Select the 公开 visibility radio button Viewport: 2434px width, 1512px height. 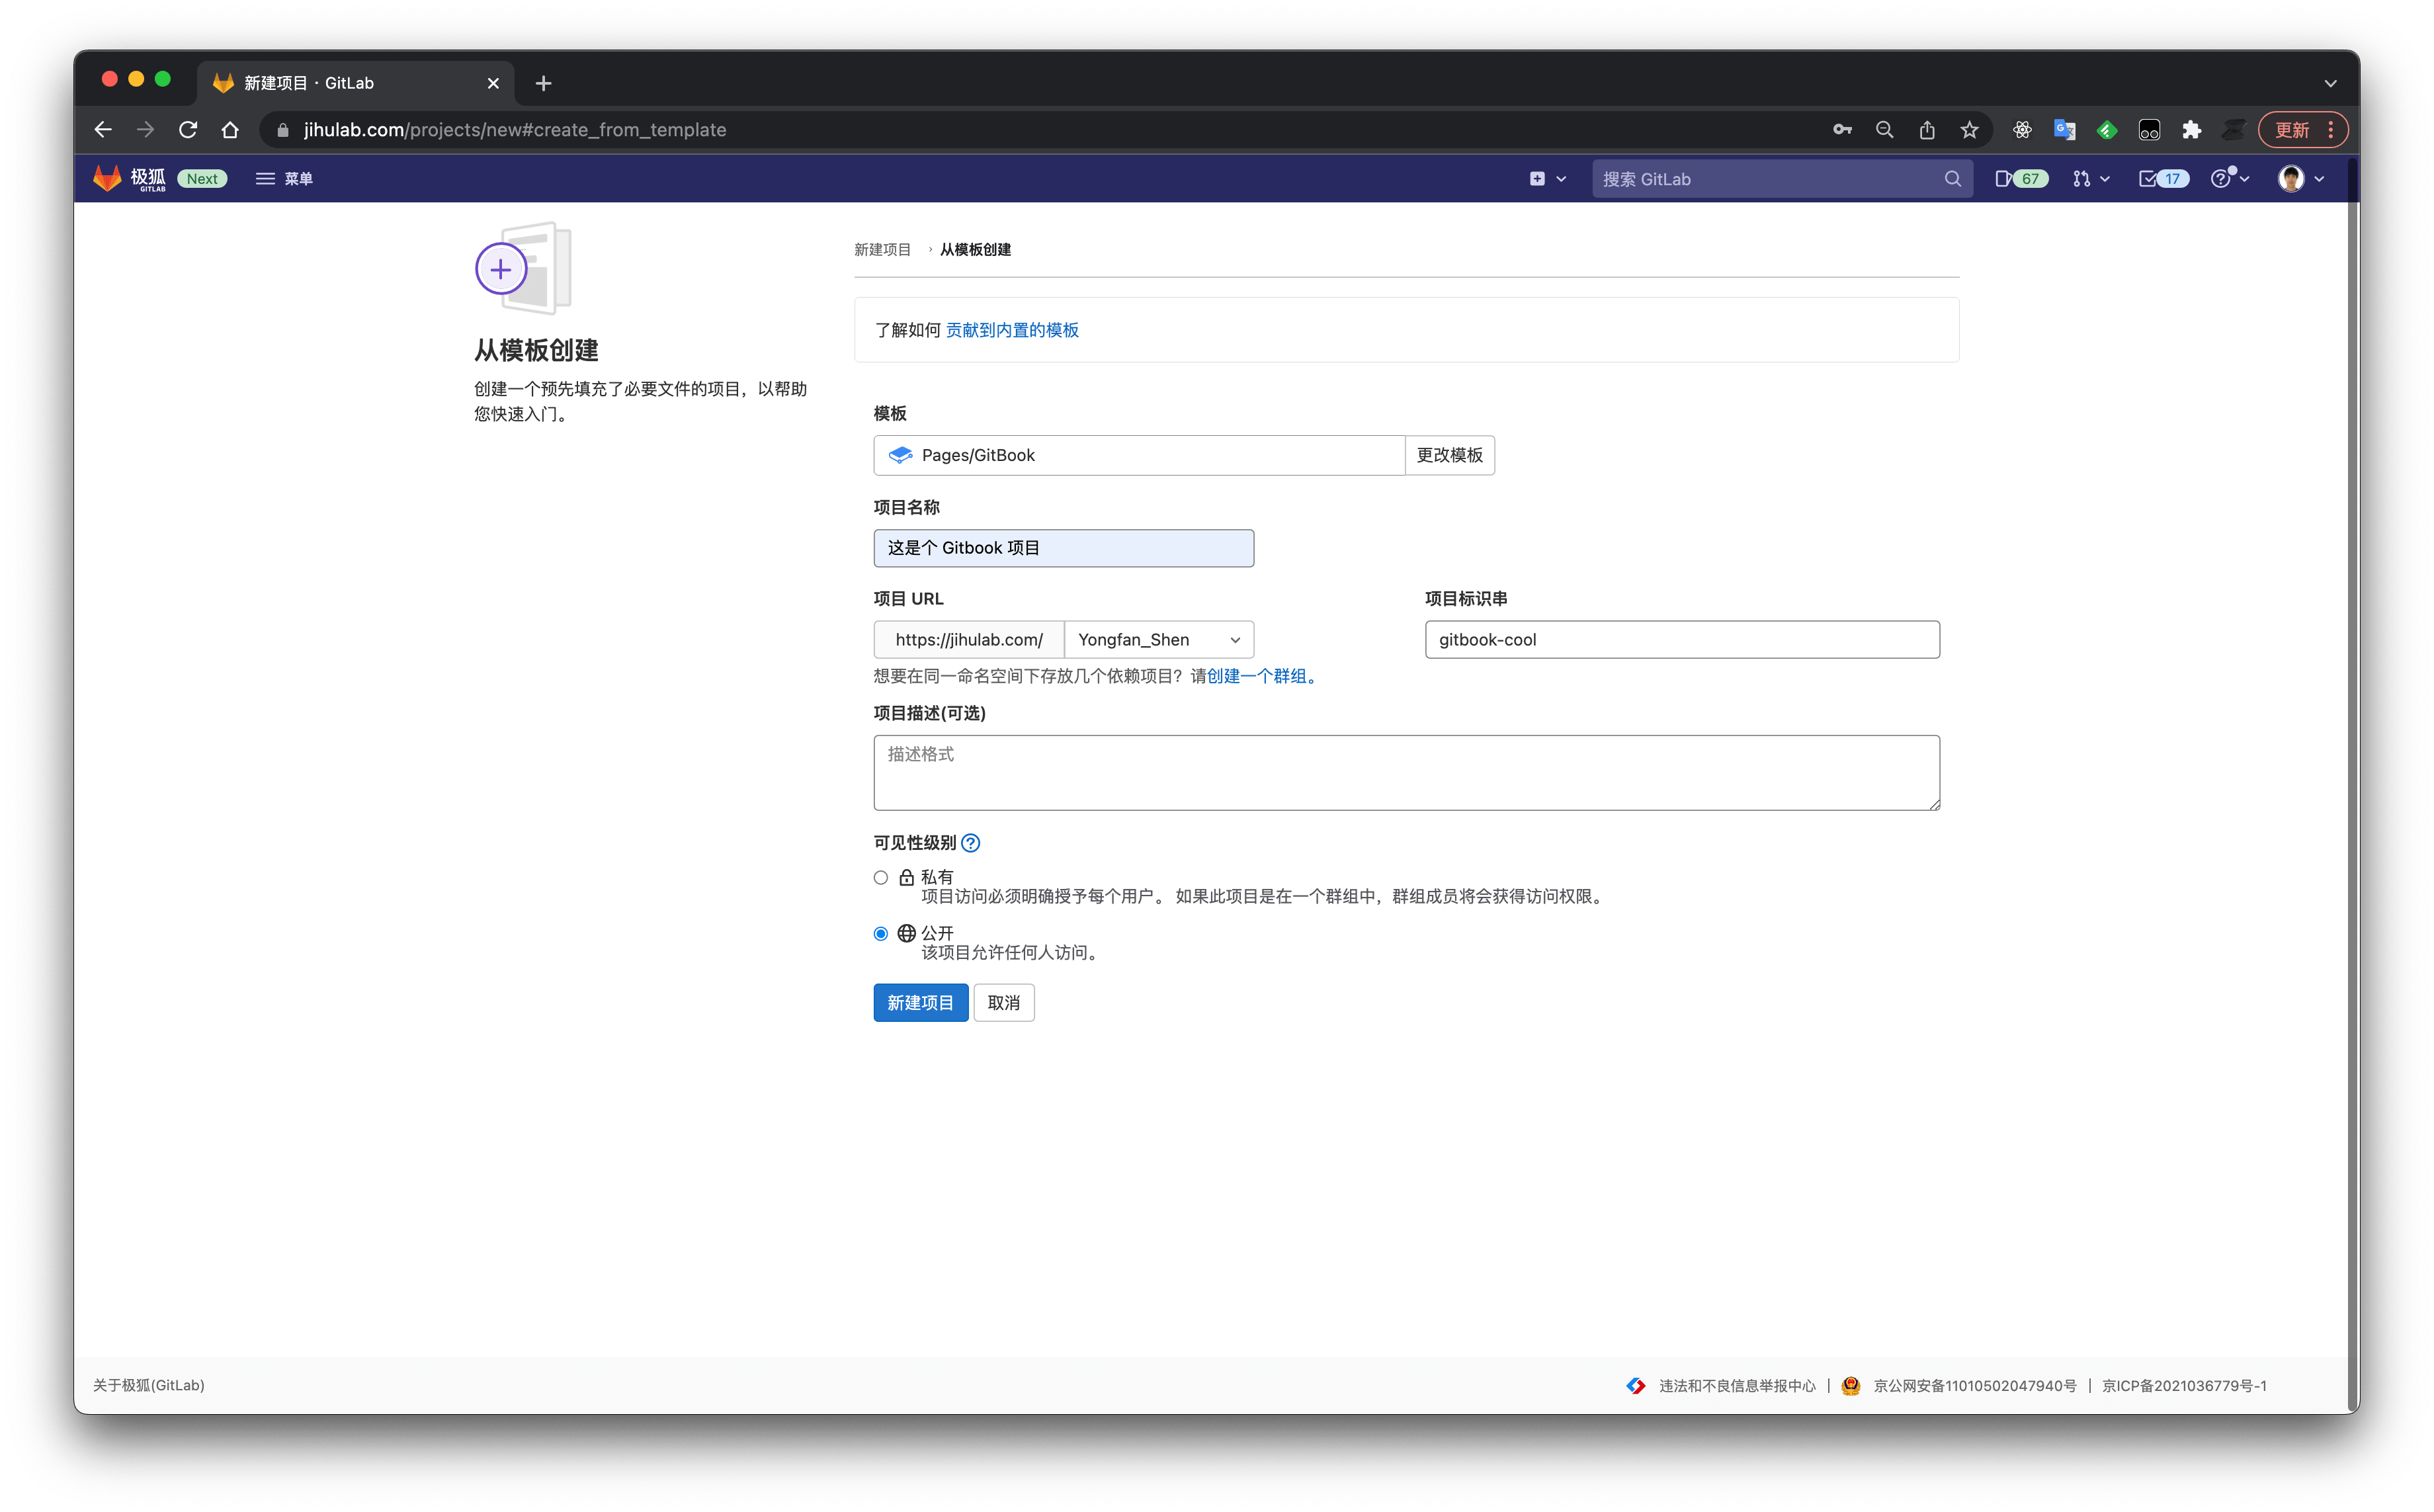pyautogui.click(x=881, y=933)
